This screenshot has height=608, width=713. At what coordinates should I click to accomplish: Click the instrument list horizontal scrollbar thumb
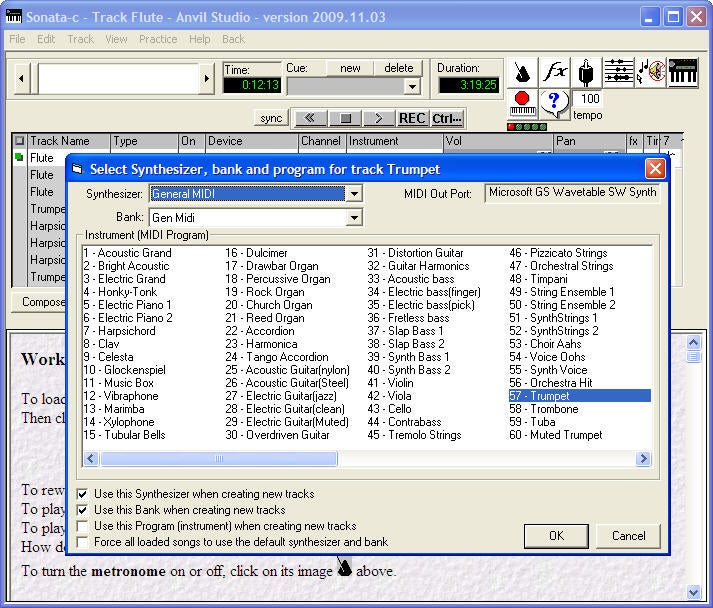coord(219,458)
